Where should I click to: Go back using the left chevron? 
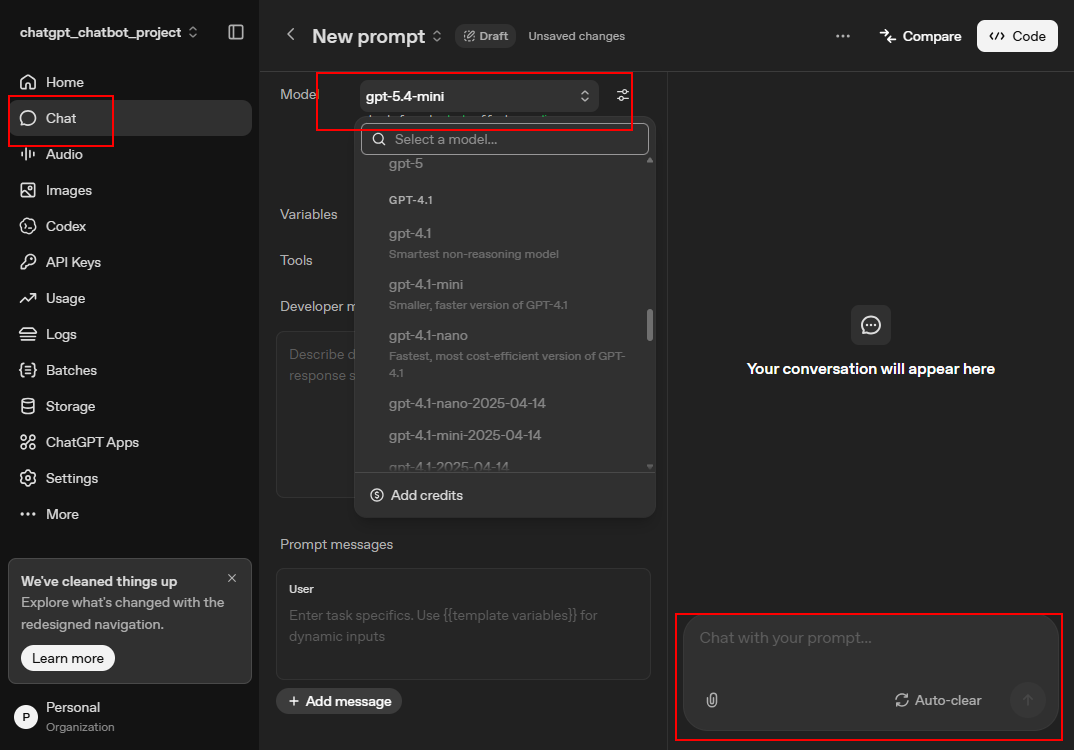pyautogui.click(x=290, y=34)
